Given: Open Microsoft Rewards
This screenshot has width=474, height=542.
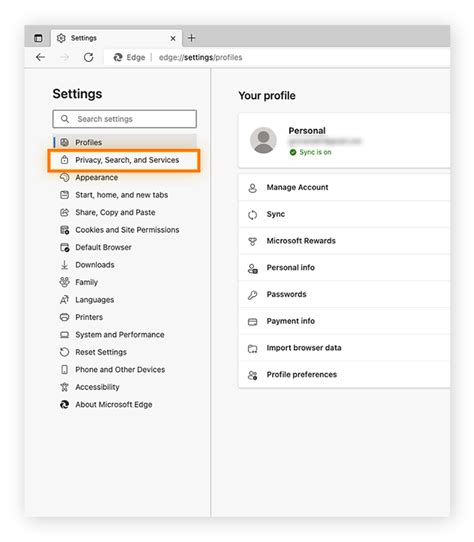Looking at the screenshot, I should (x=344, y=241).
